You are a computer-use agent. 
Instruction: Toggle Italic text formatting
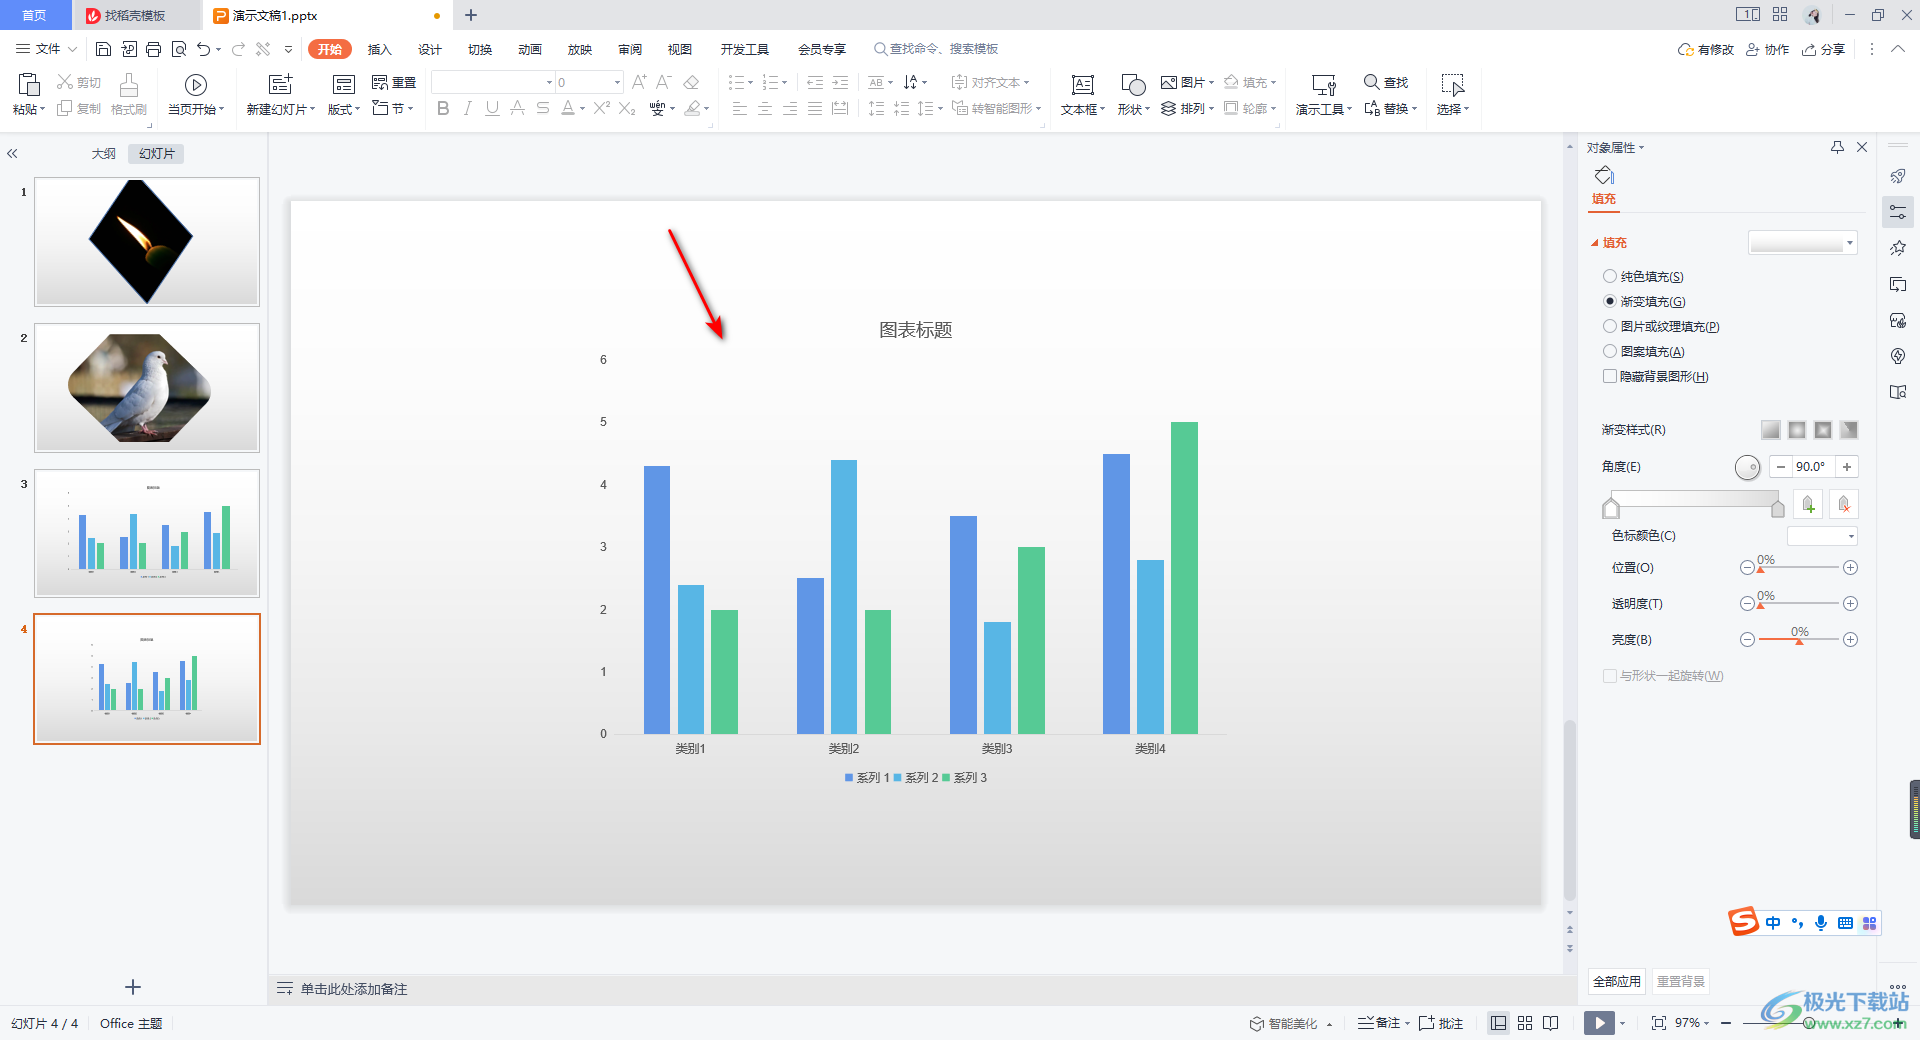tap(467, 109)
